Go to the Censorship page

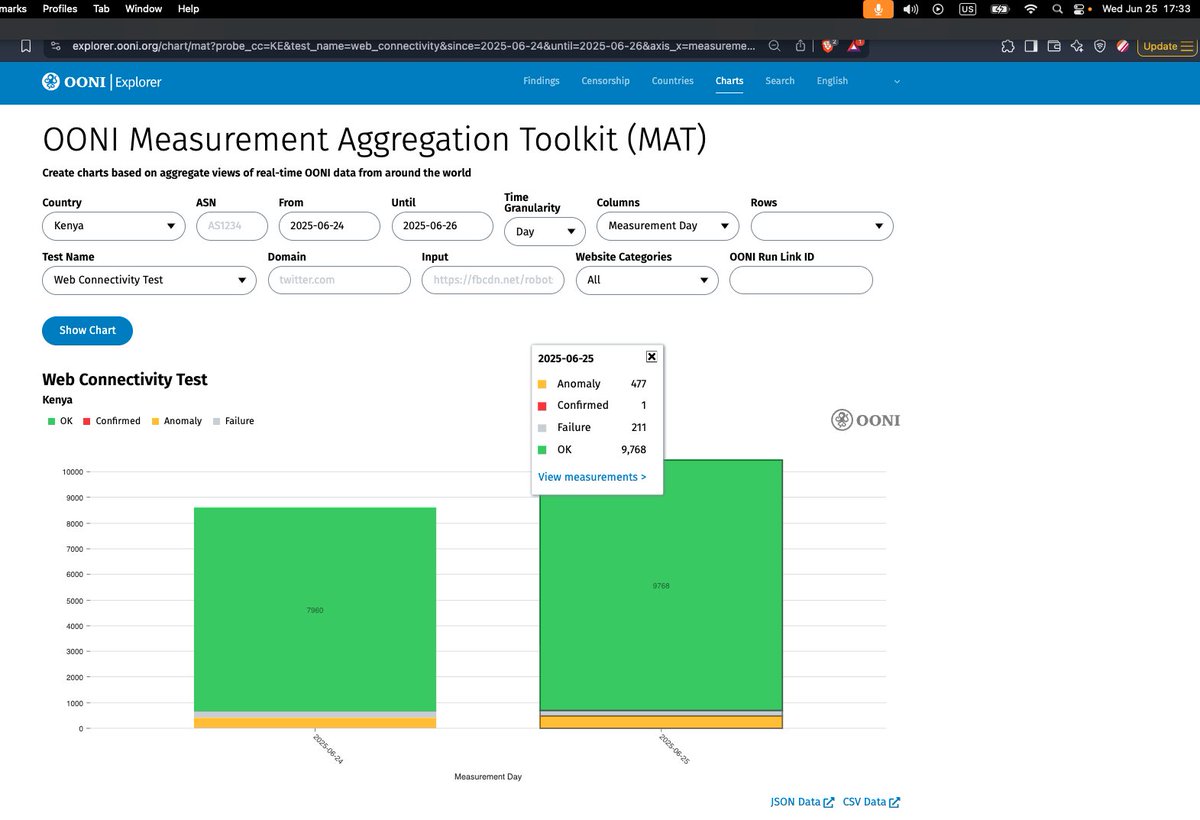[605, 81]
